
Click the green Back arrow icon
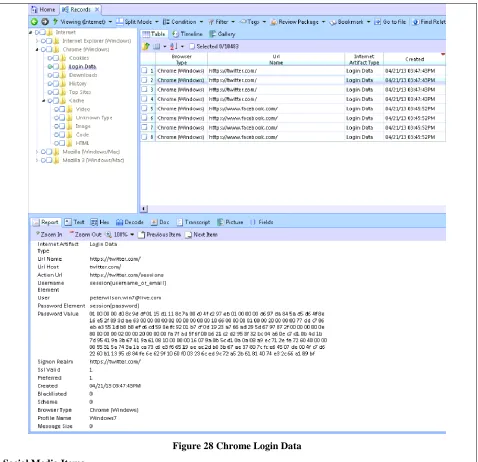pyautogui.click(x=34, y=22)
